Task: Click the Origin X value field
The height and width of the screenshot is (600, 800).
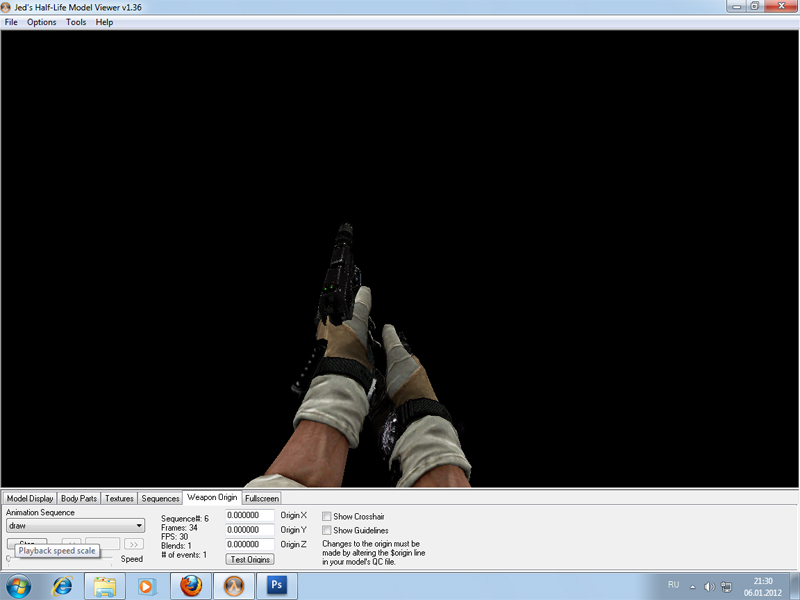Action: [x=250, y=515]
